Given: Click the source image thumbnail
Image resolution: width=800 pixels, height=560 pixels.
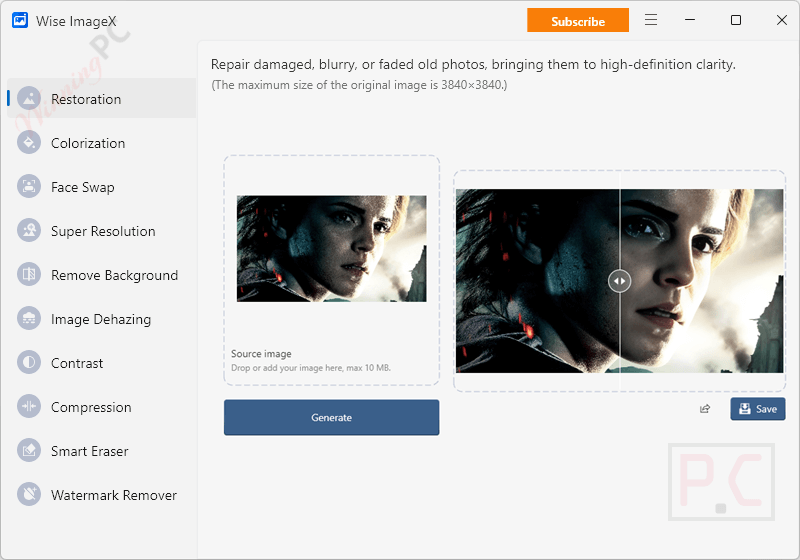Looking at the screenshot, I should pyautogui.click(x=332, y=248).
